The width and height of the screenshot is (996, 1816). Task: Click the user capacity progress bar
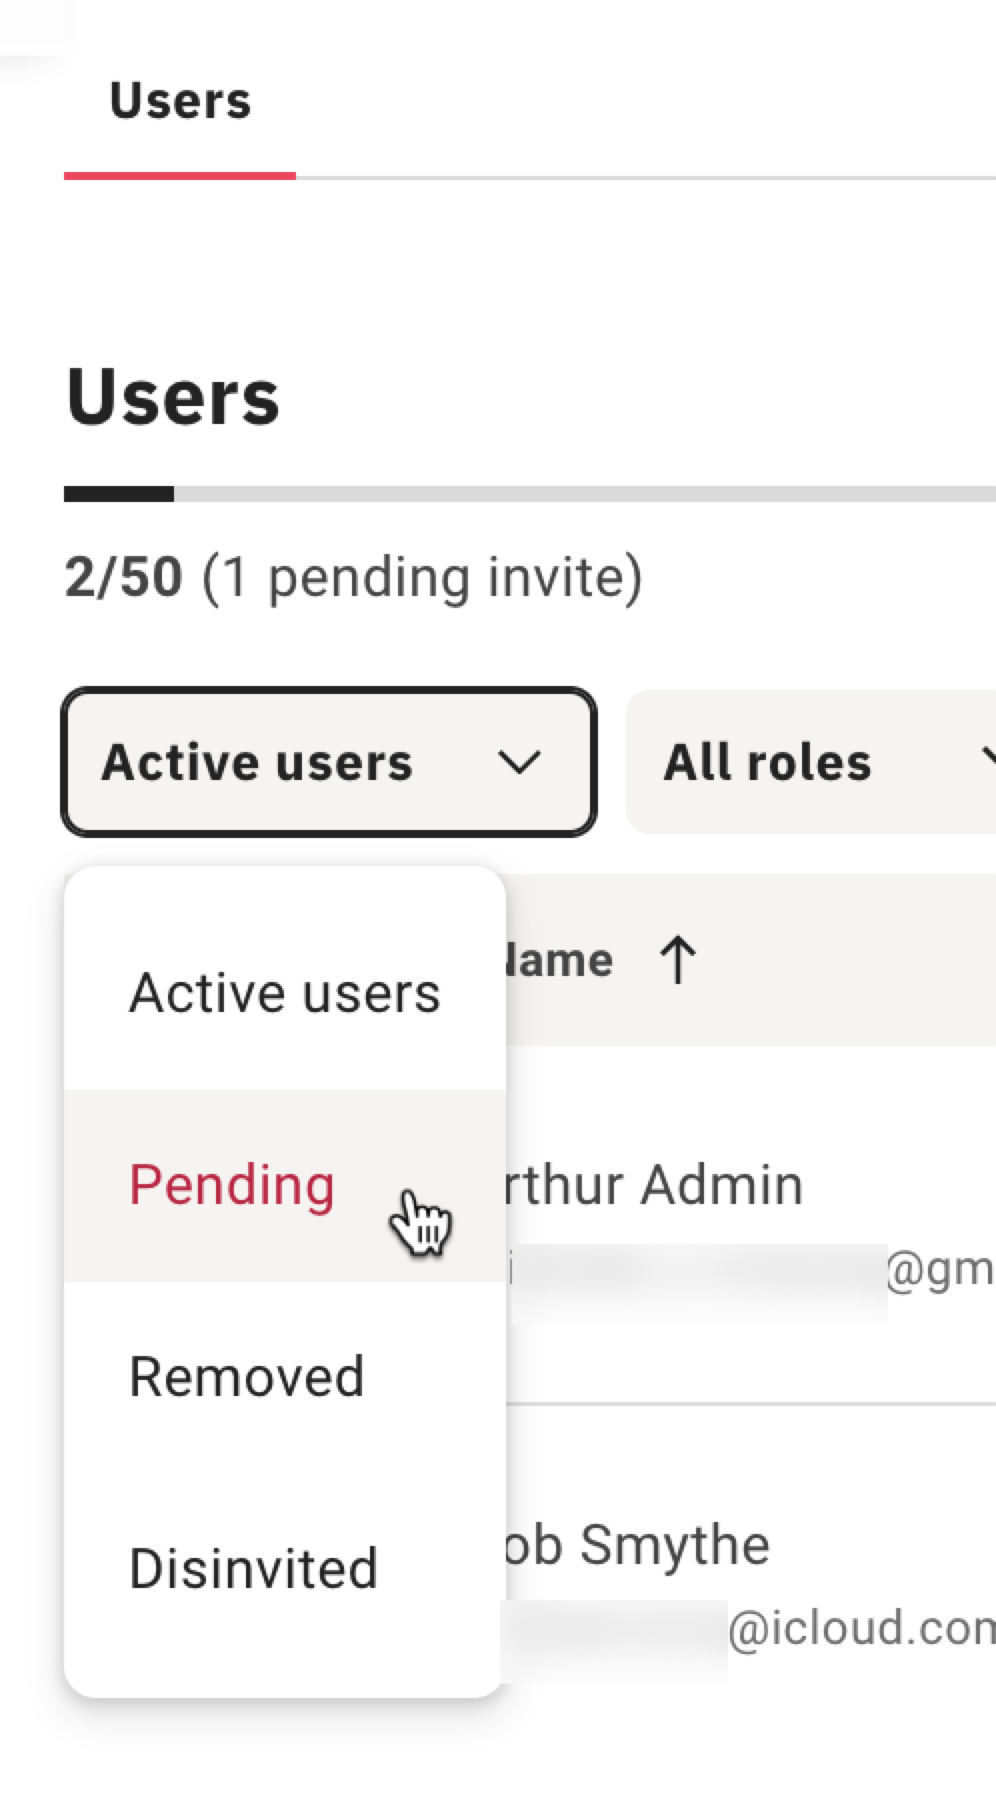500,492
